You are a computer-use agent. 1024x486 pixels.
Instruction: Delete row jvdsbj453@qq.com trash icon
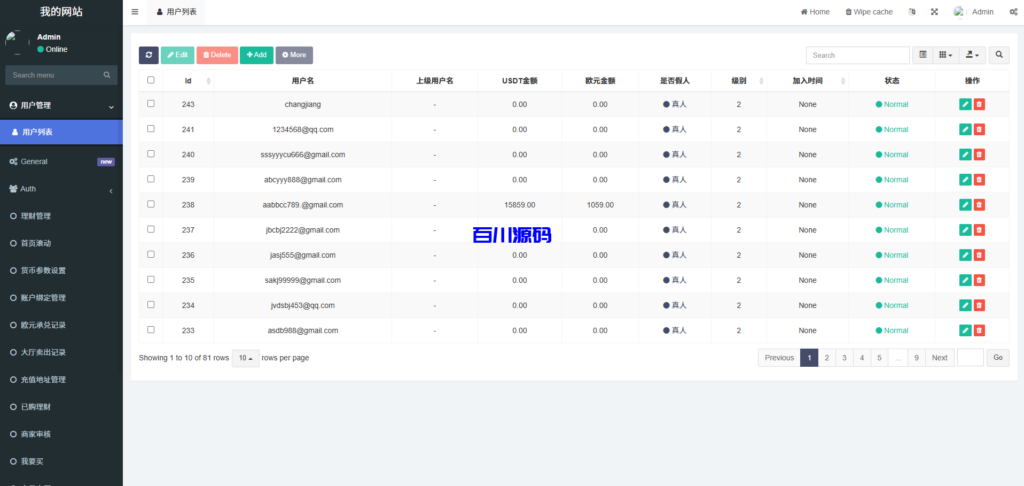click(x=979, y=305)
